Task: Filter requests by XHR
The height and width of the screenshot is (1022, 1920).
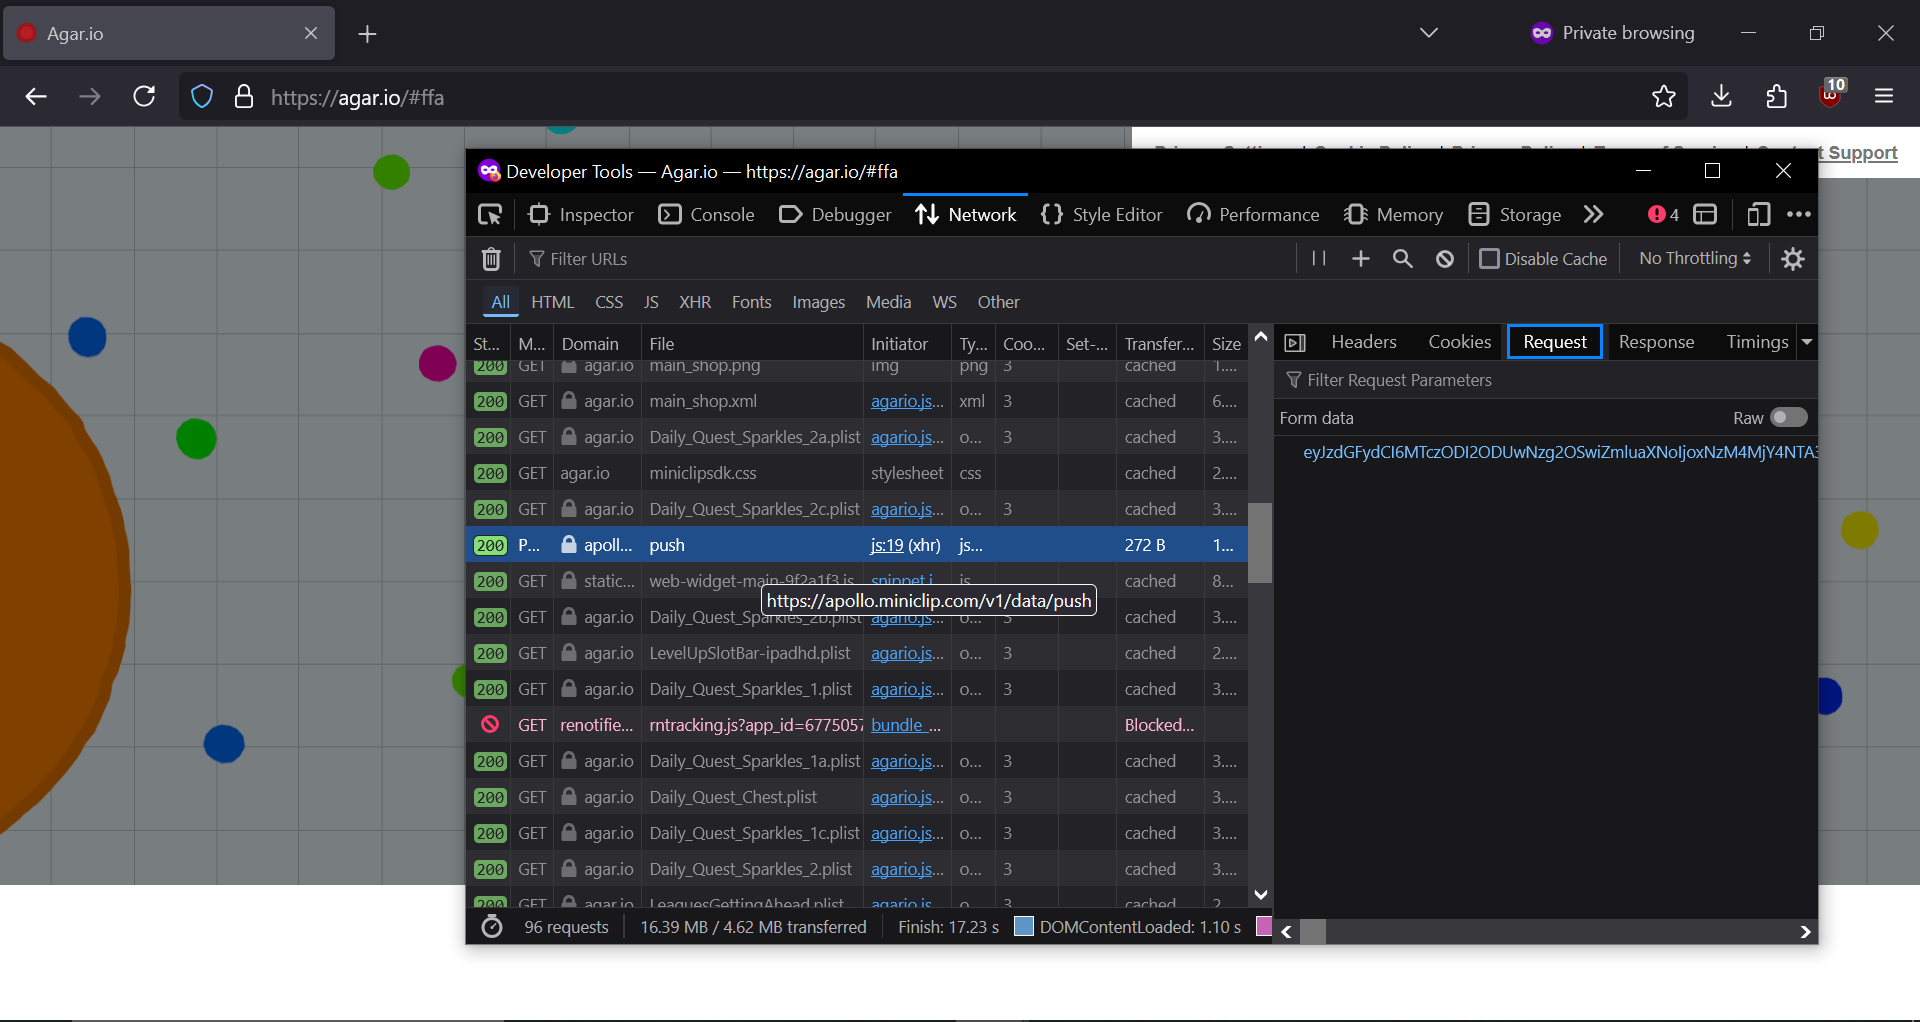Action: point(695,302)
